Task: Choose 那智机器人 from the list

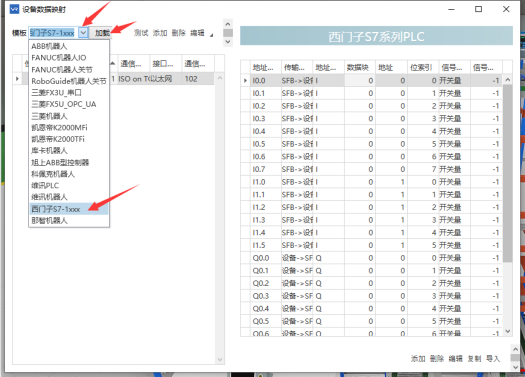Action: pyautogui.click(x=49, y=220)
